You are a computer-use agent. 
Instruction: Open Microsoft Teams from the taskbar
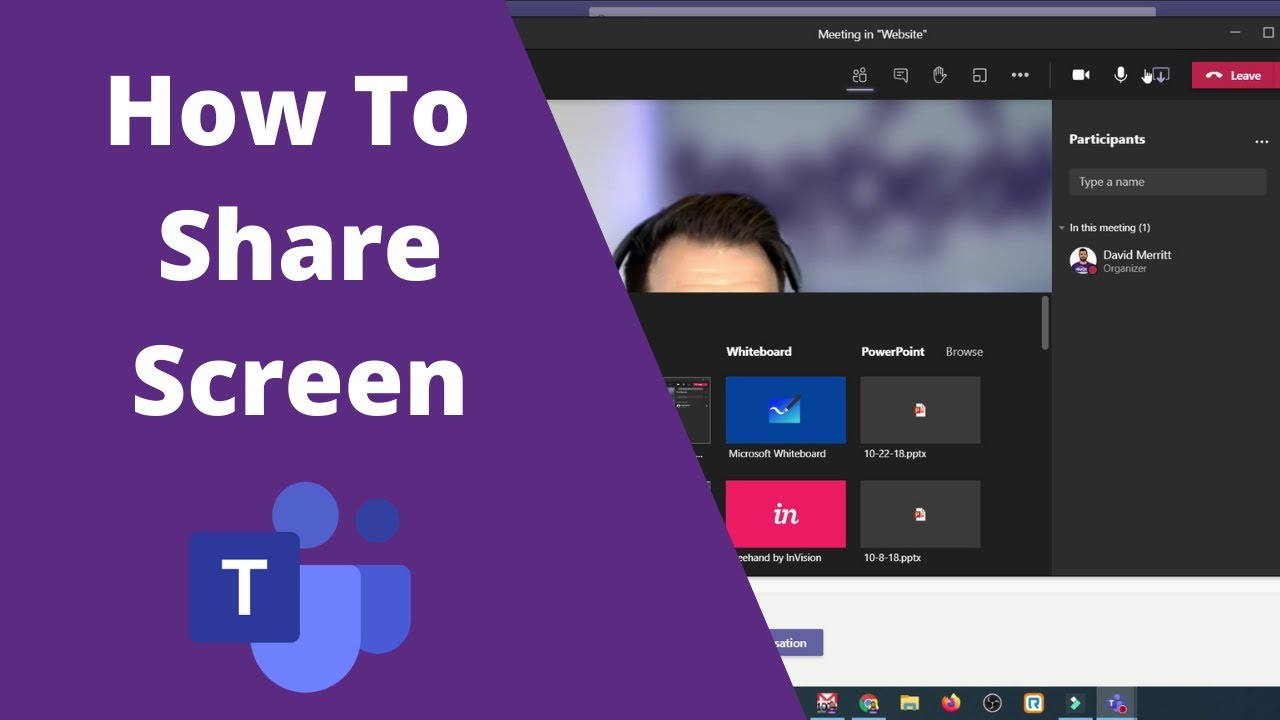[x=1116, y=703]
